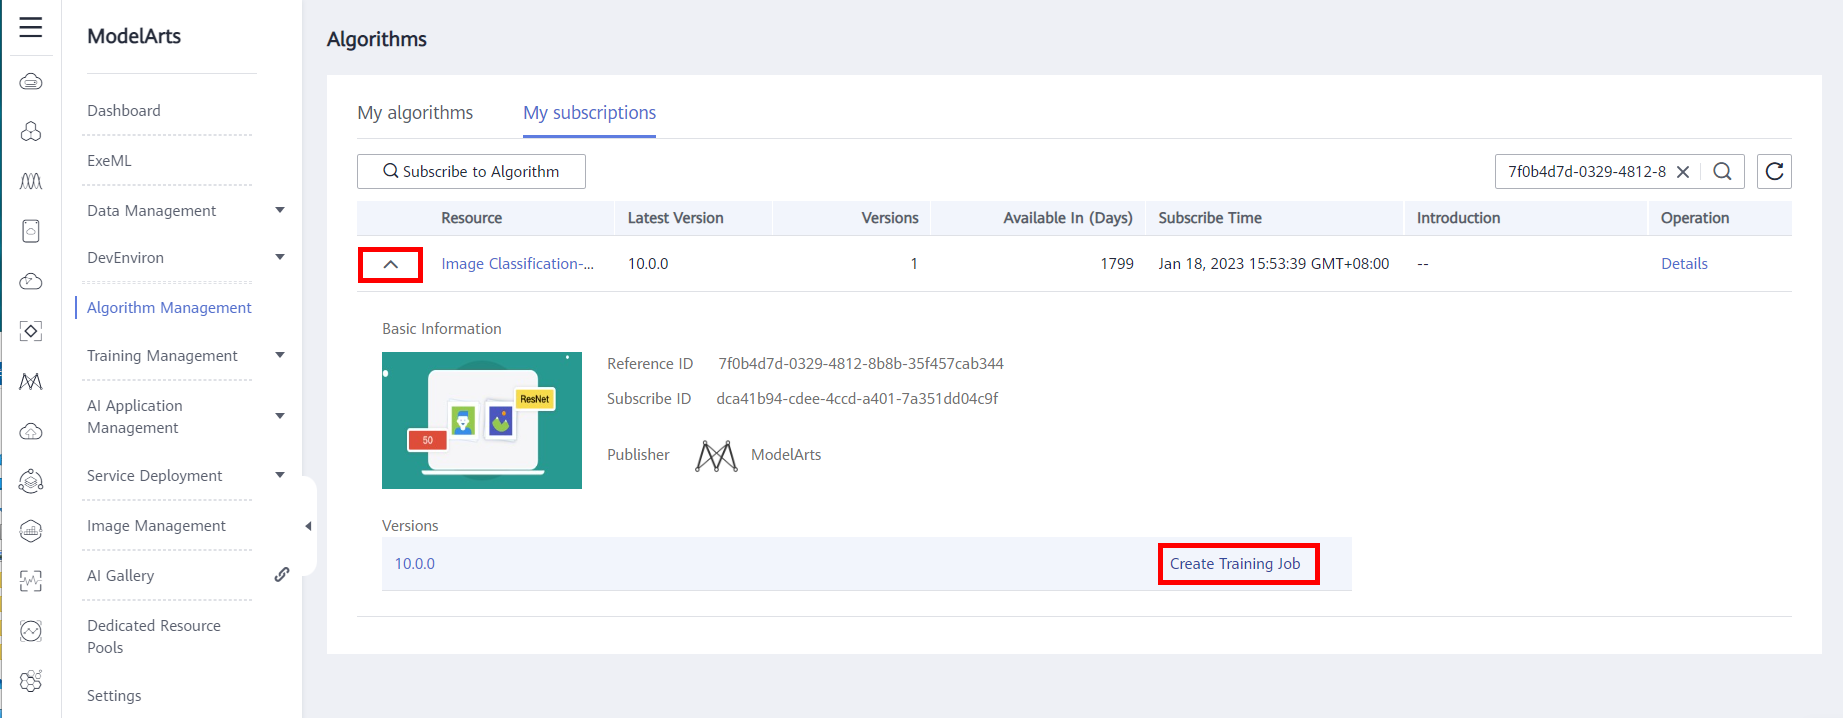The height and width of the screenshot is (718, 1843).
Task: Collapse the Image Classification row details
Action: [391, 265]
